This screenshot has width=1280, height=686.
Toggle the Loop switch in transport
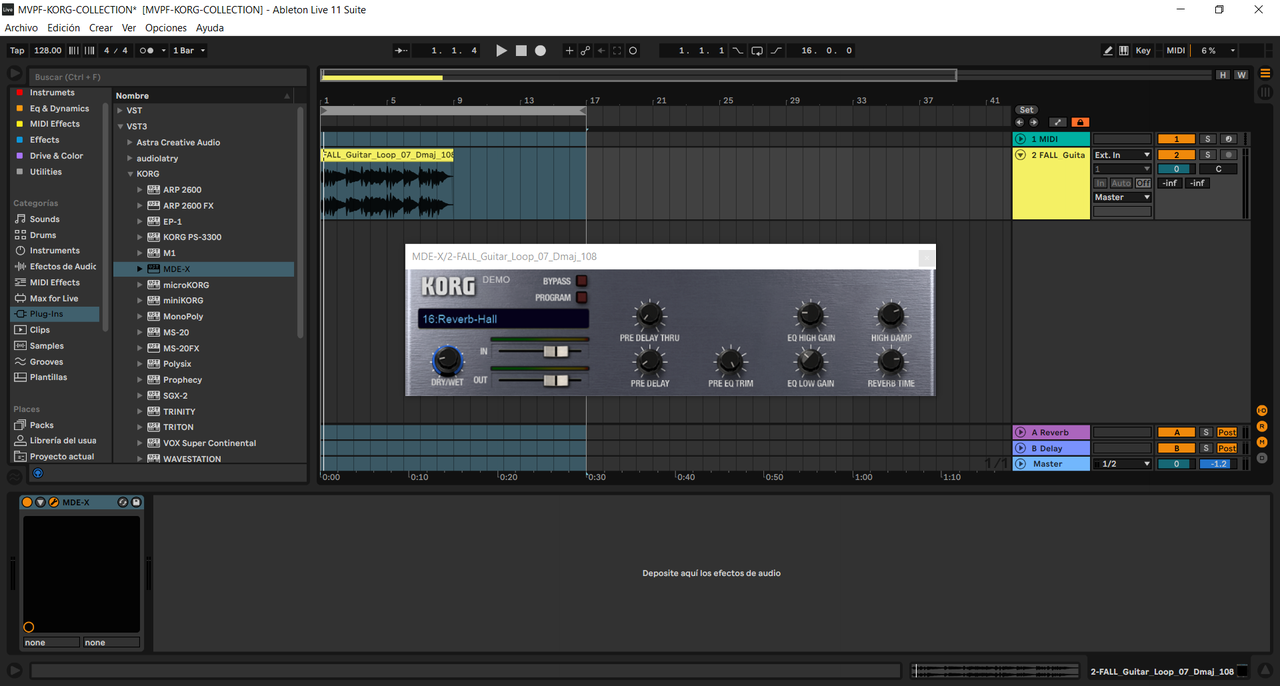(756, 50)
